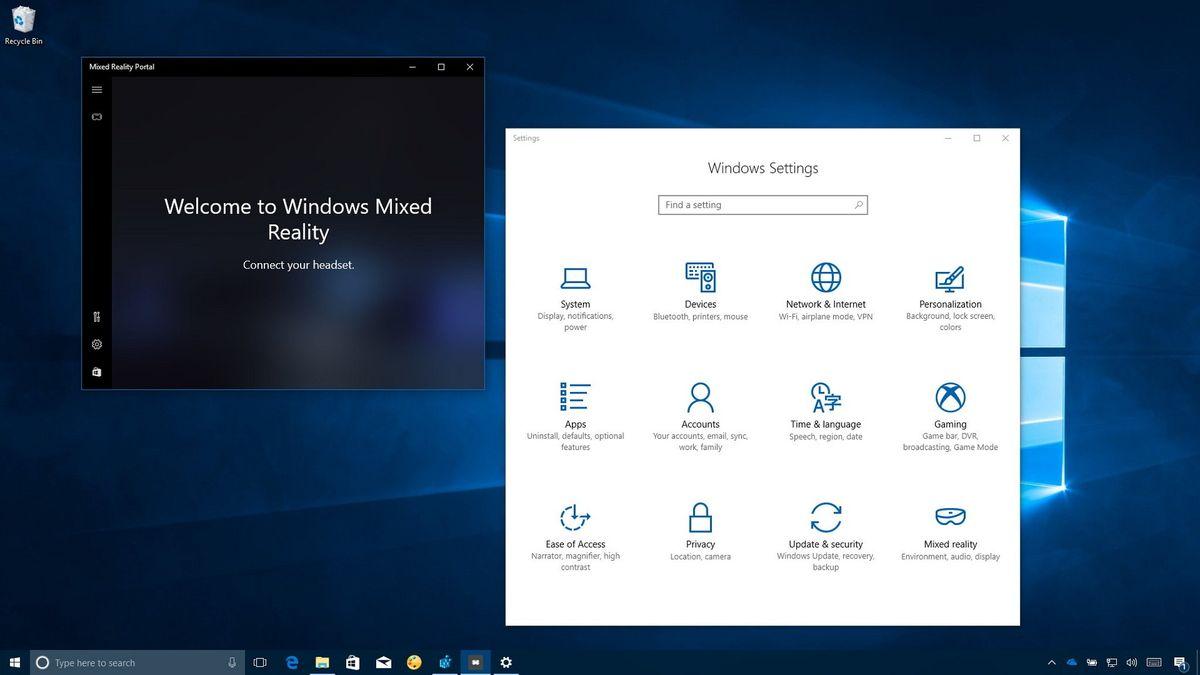Open the controllers icon in Mixed Reality sidebar
Screen dimensions: 1200x675
click(x=96, y=316)
